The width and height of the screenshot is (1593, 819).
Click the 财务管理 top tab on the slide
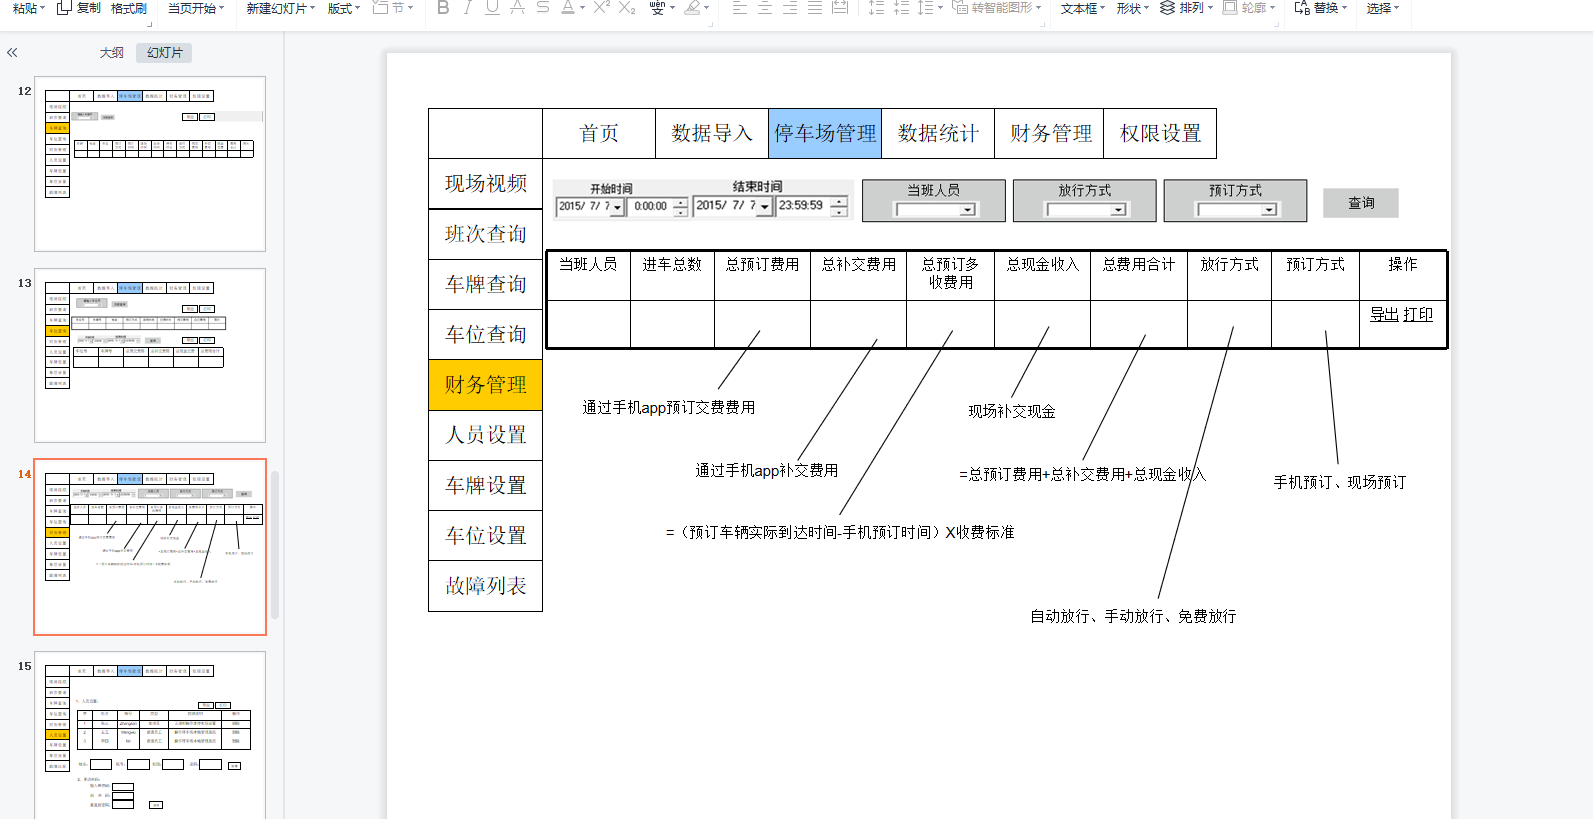1049,133
